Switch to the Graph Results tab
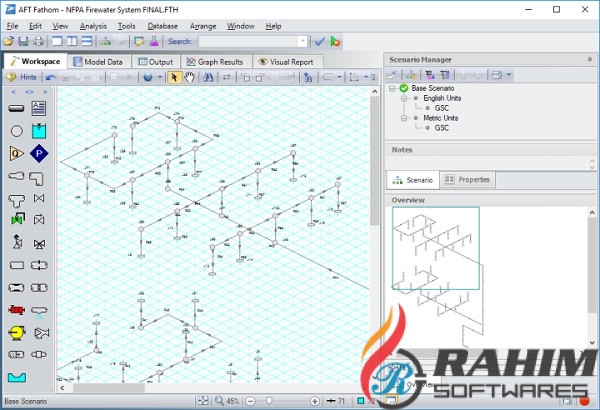 [x=215, y=62]
